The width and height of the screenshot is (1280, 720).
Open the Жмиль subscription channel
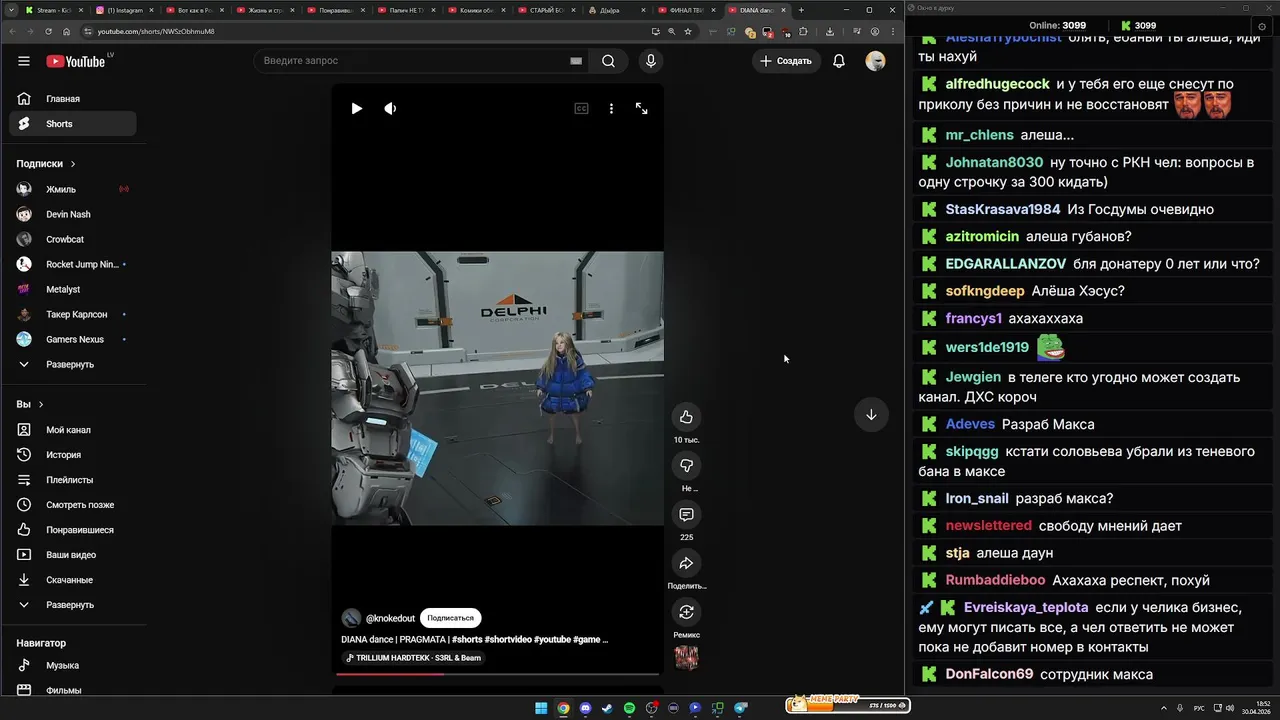point(73,189)
